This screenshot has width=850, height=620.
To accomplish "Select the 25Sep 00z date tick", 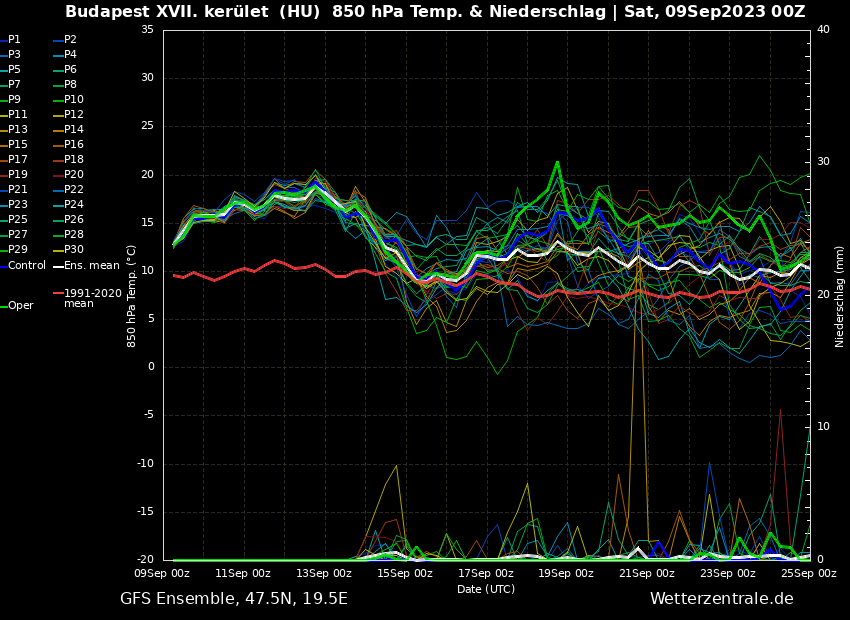I will (x=808, y=573).
